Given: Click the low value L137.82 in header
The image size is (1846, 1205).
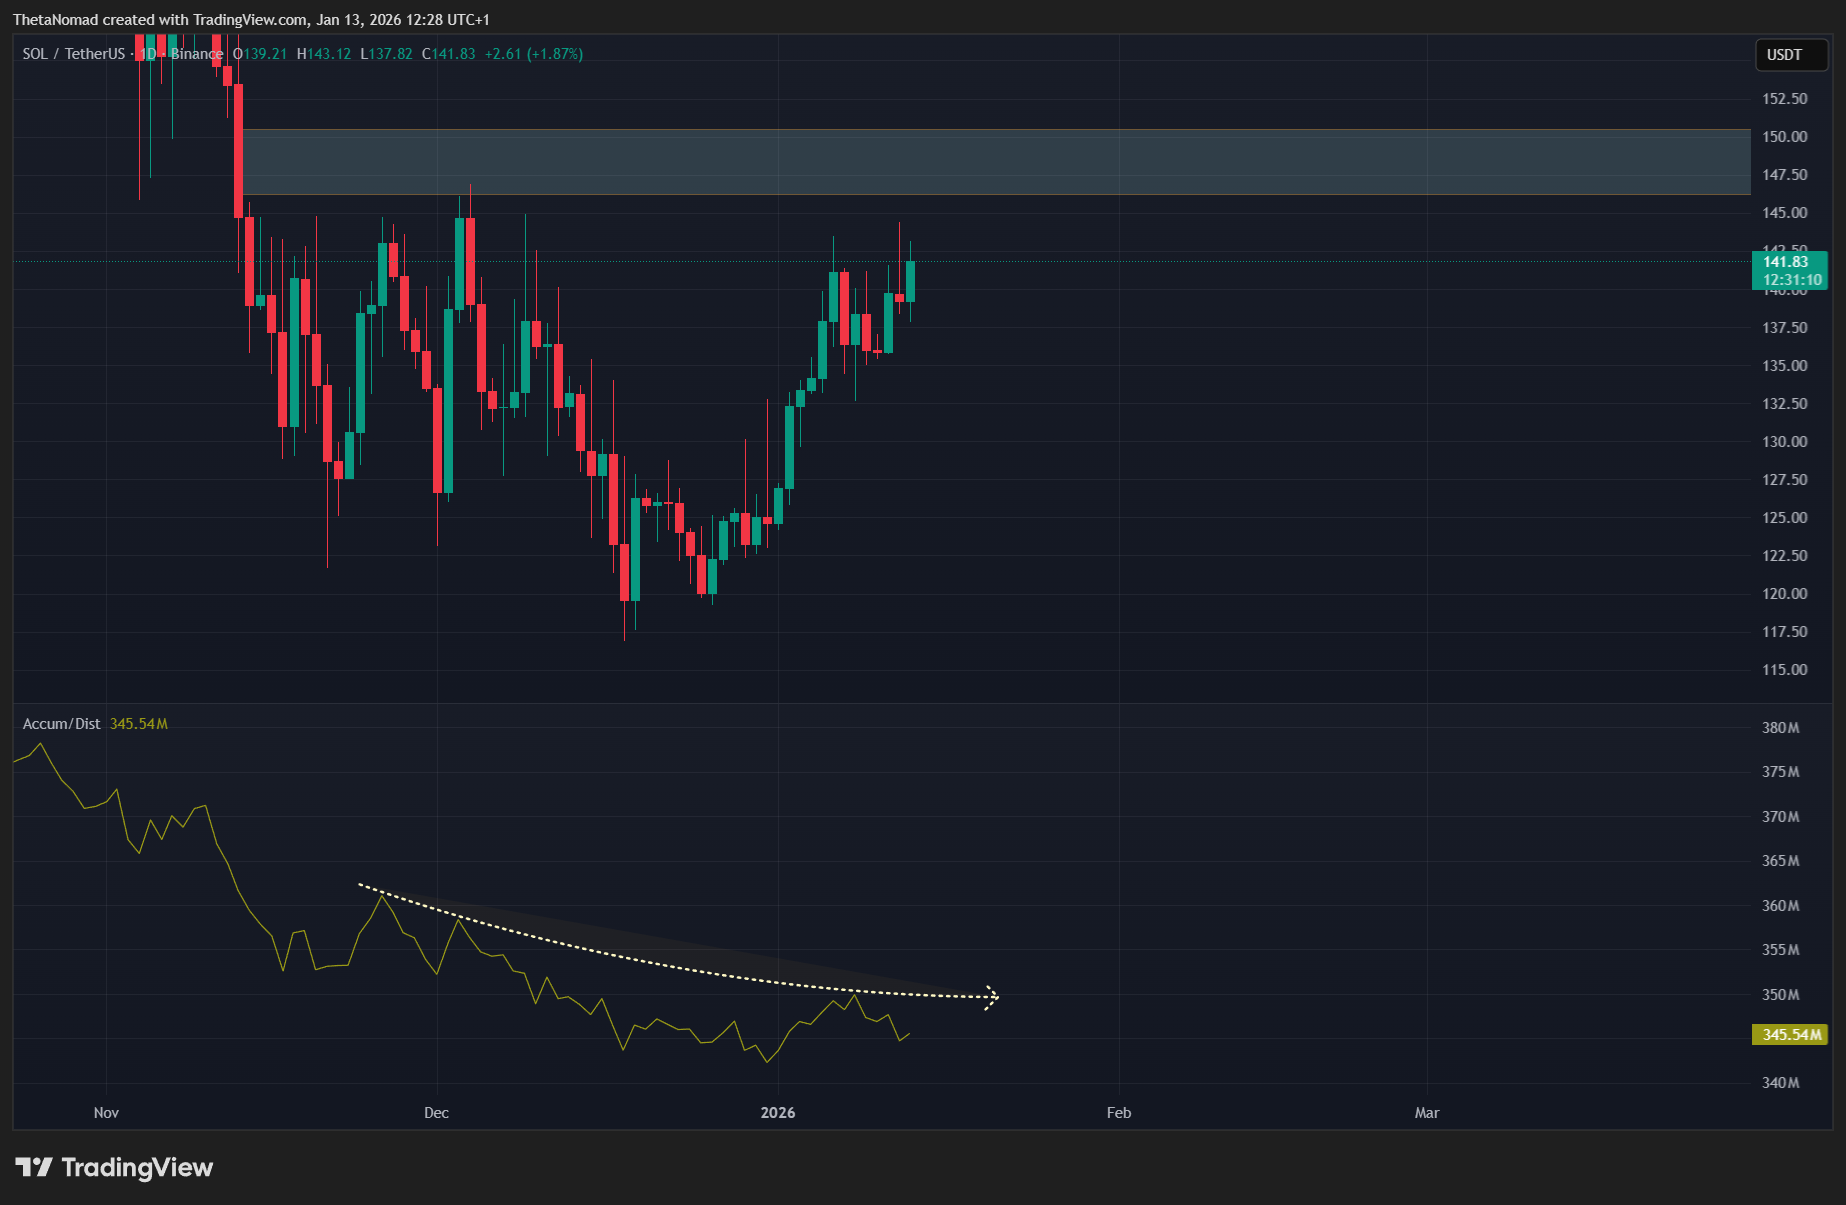Looking at the screenshot, I should tap(386, 54).
